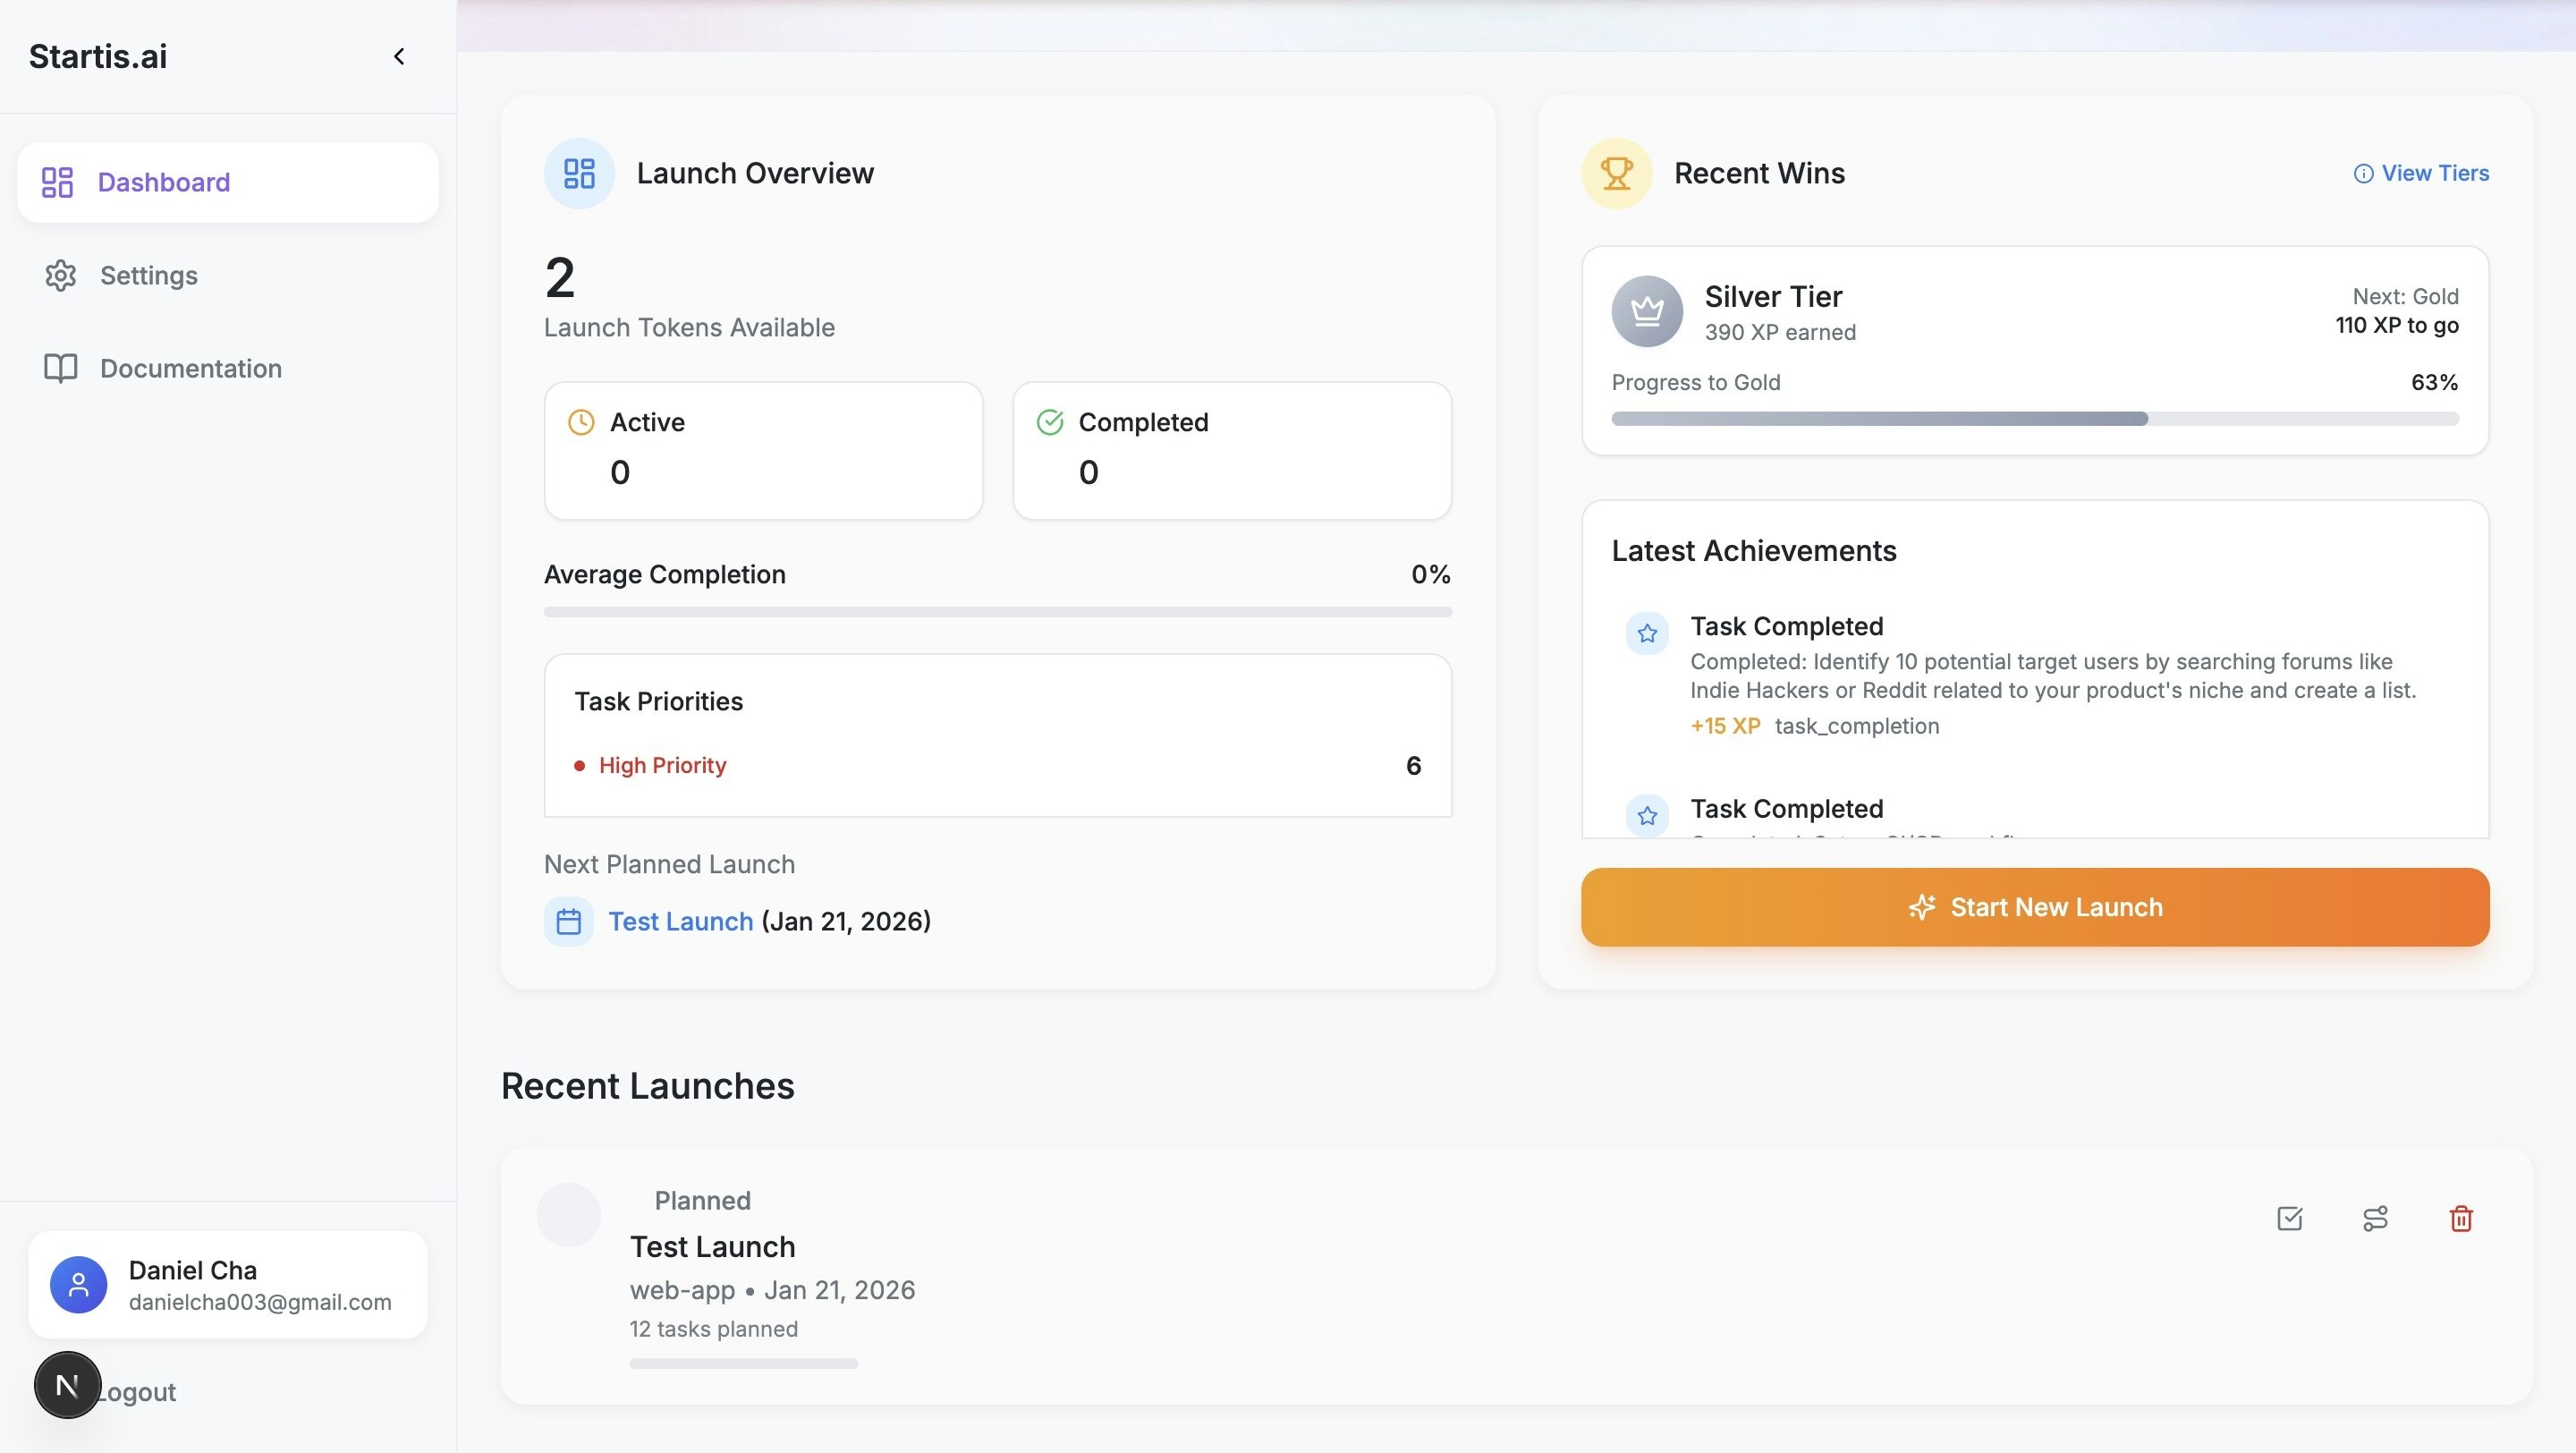Screen dimensions: 2576x1453
Task: Open the Dashboard navigation entry
Action: [x=163, y=182]
